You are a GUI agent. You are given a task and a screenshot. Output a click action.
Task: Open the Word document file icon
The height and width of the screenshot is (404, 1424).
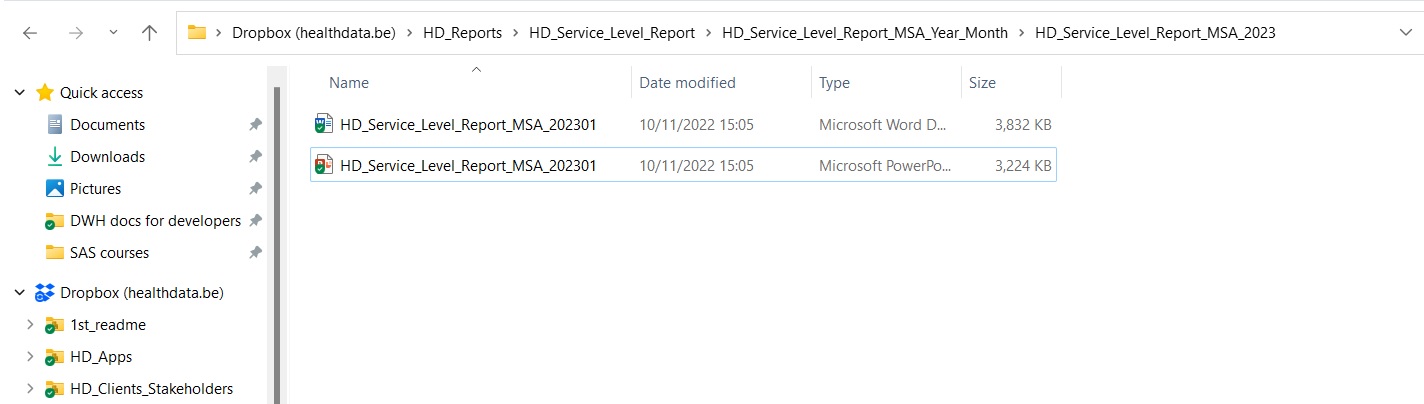pyautogui.click(x=322, y=125)
